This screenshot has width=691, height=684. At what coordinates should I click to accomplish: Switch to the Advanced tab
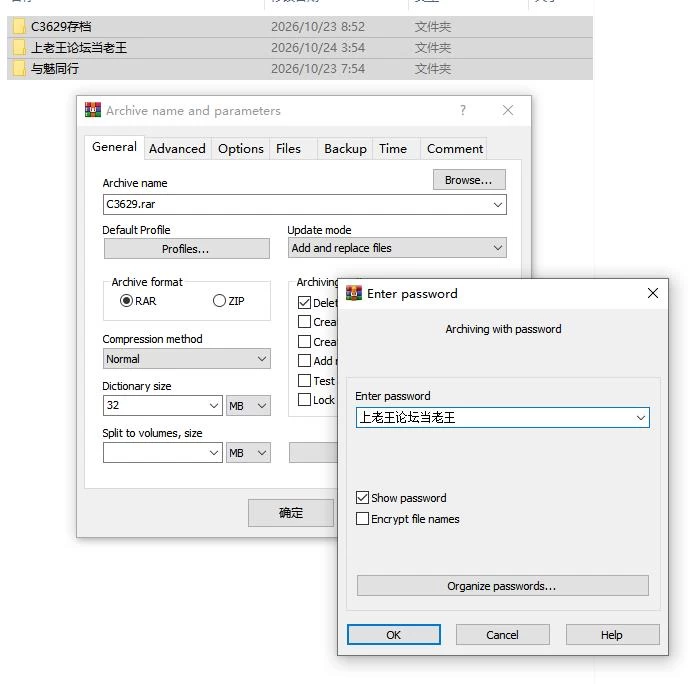click(177, 149)
